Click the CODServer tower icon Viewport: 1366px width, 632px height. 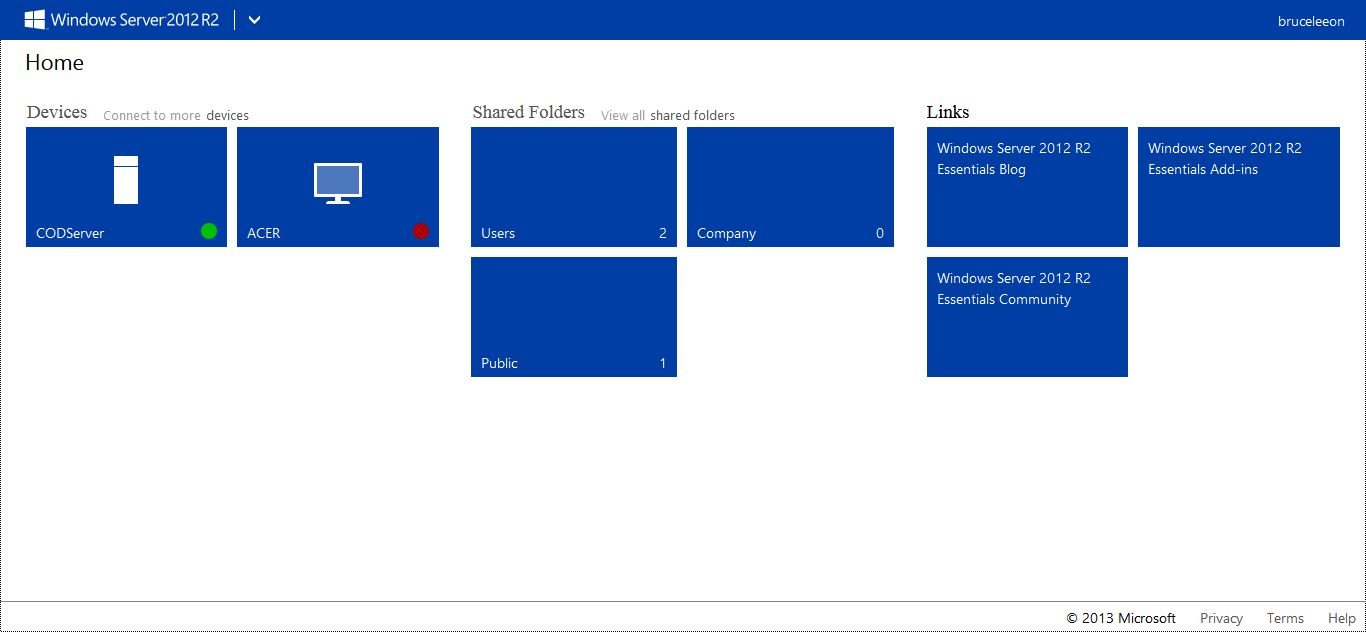coord(126,180)
